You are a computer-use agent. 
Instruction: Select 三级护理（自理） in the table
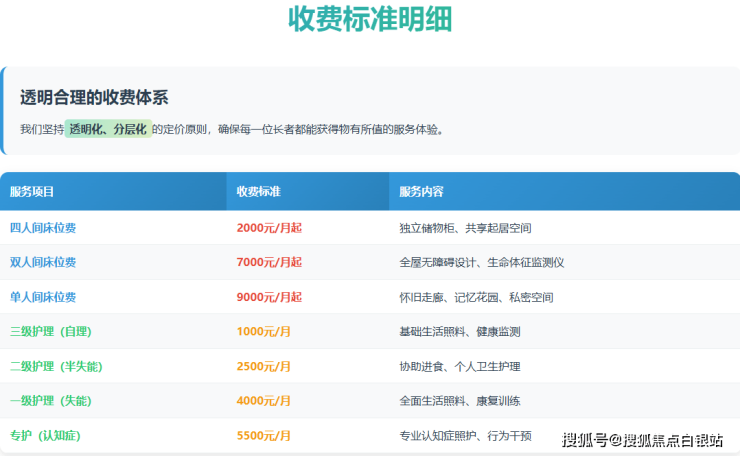click(x=50, y=332)
